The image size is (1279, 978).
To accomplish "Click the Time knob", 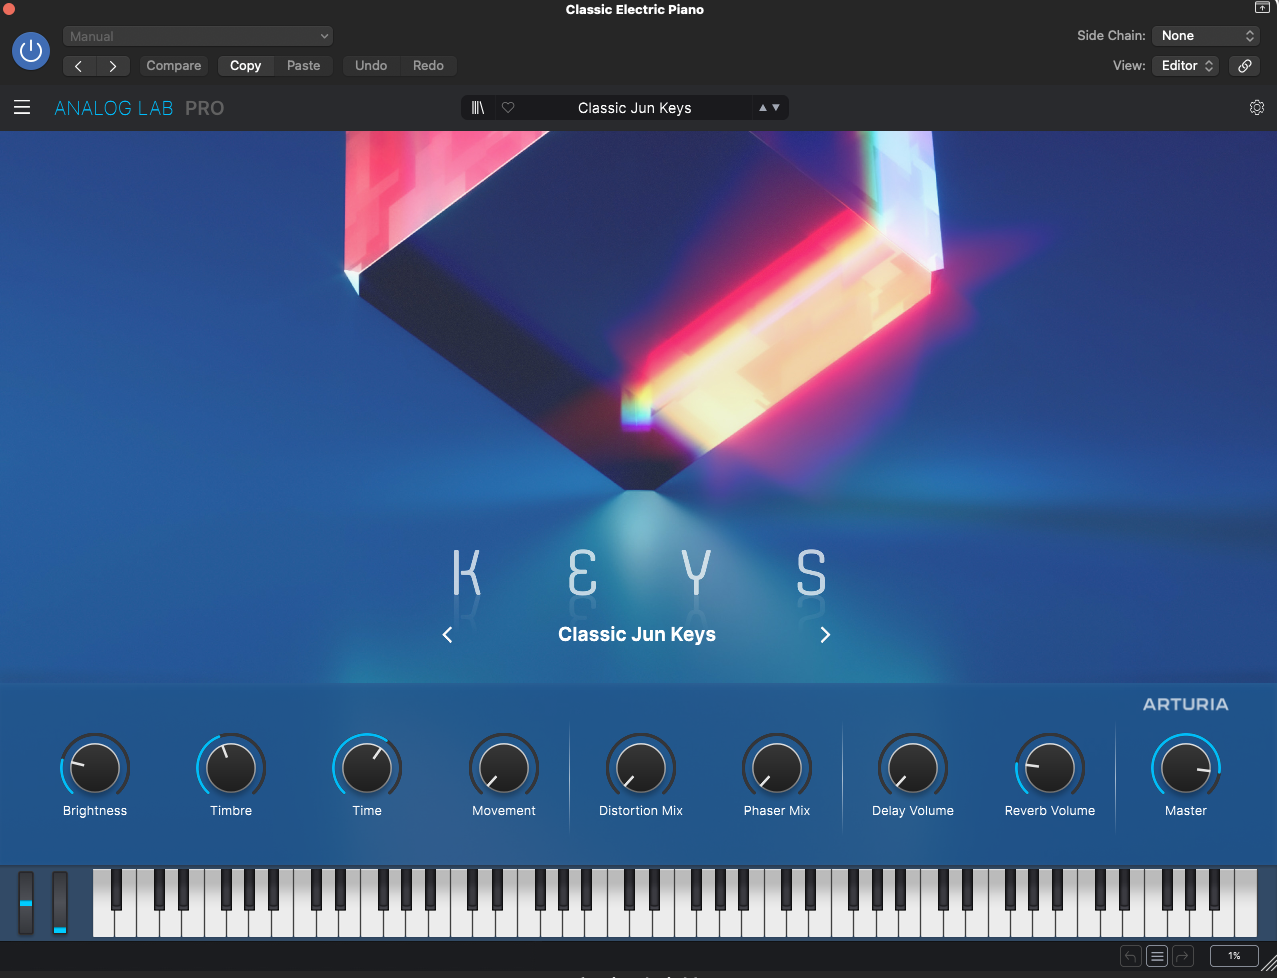I will (367, 768).
